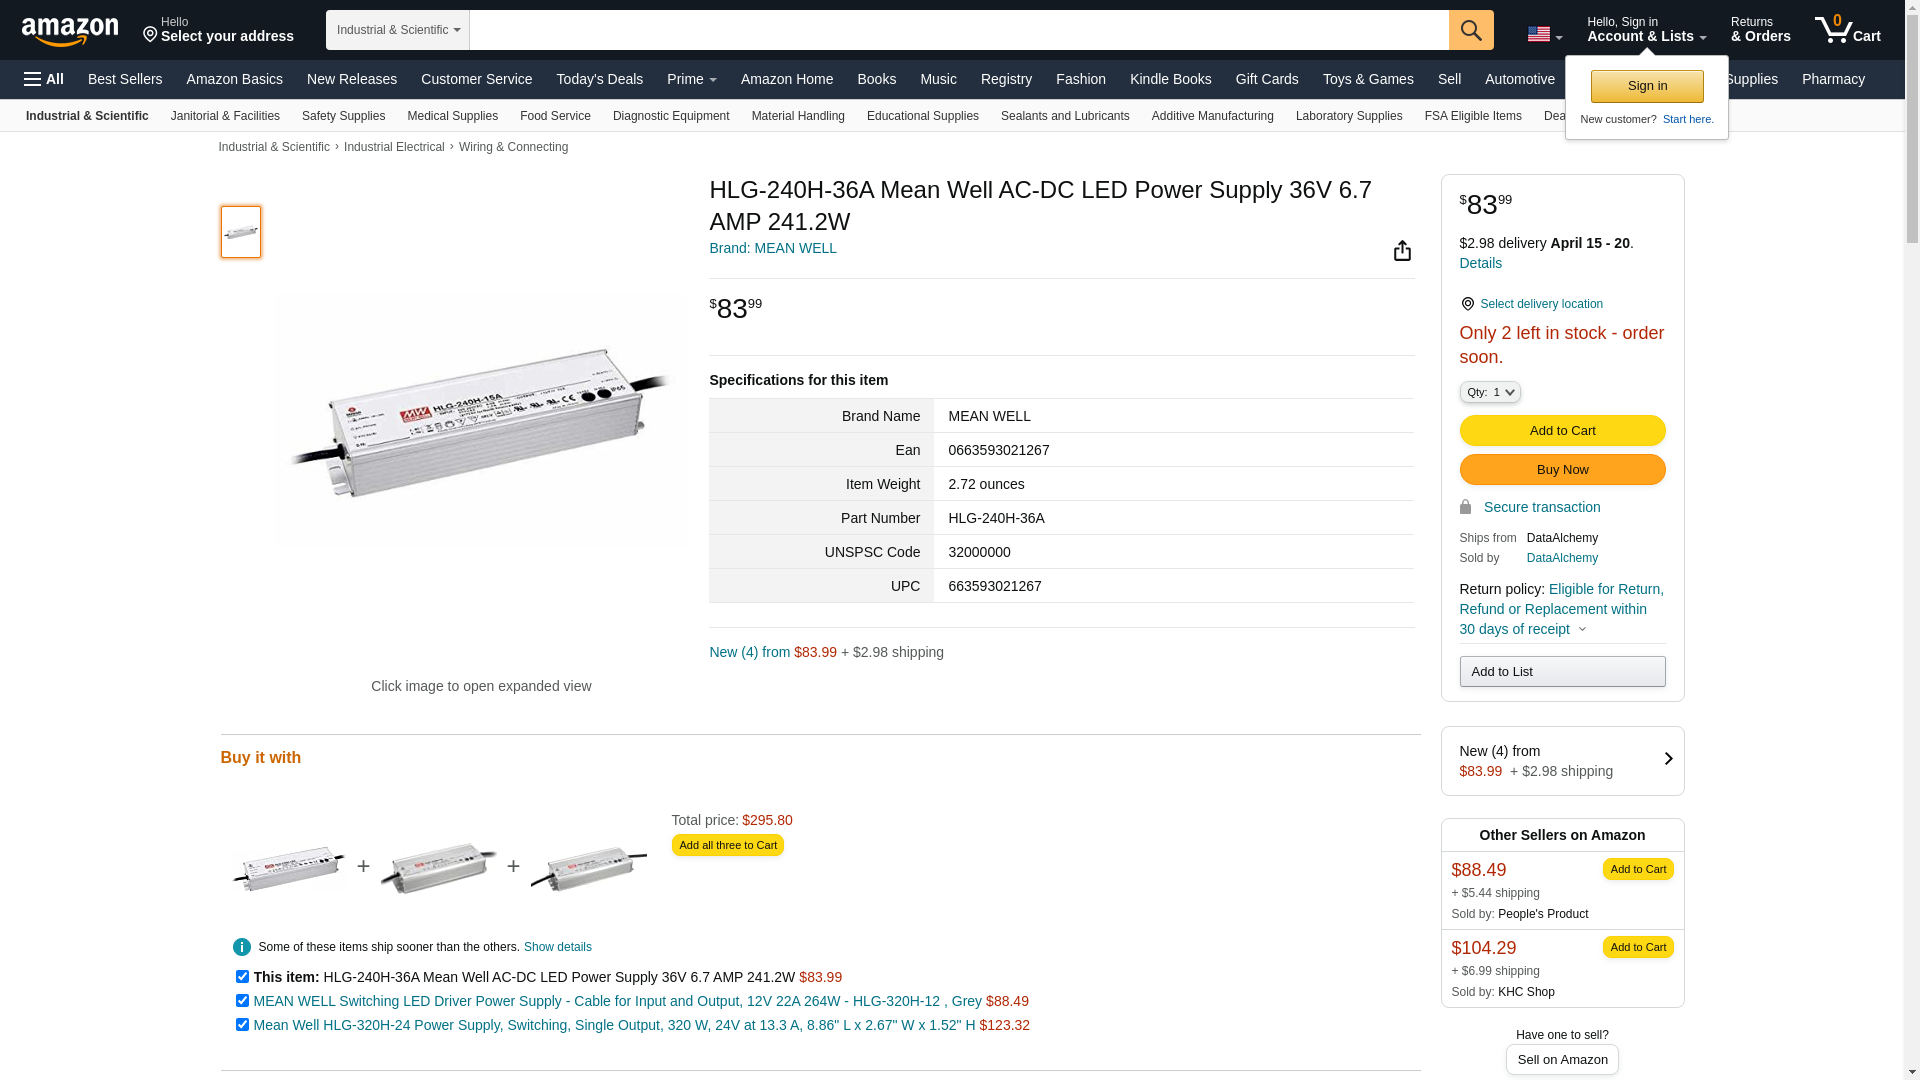Screen dimensions: 1920x1080
Task: Uncheck the HLG-320H-12 bundle item checkbox
Action: [242, 1001]
